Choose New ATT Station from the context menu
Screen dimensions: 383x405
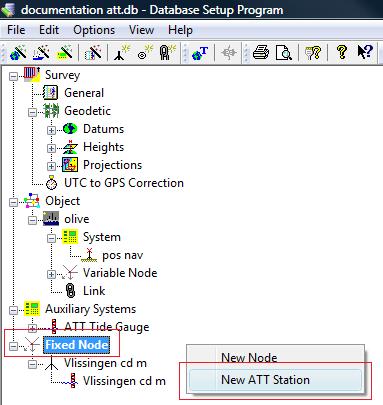click(x=275, y=380)
